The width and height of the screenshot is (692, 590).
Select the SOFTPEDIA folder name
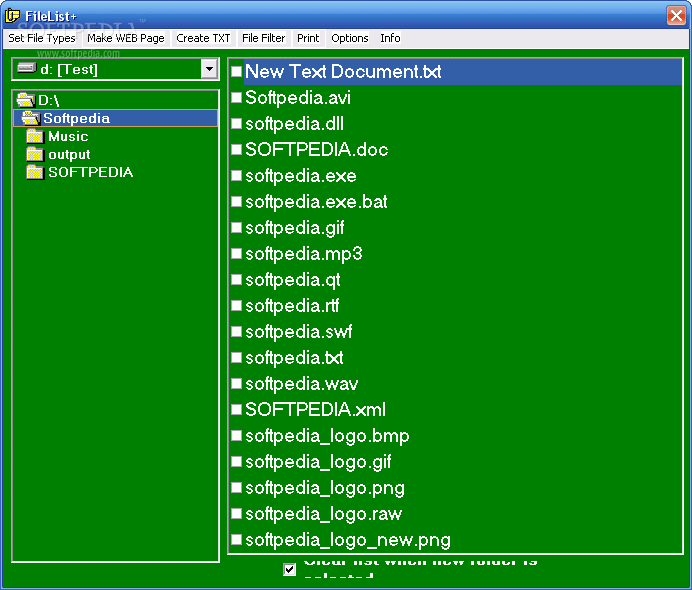[90, 172]
